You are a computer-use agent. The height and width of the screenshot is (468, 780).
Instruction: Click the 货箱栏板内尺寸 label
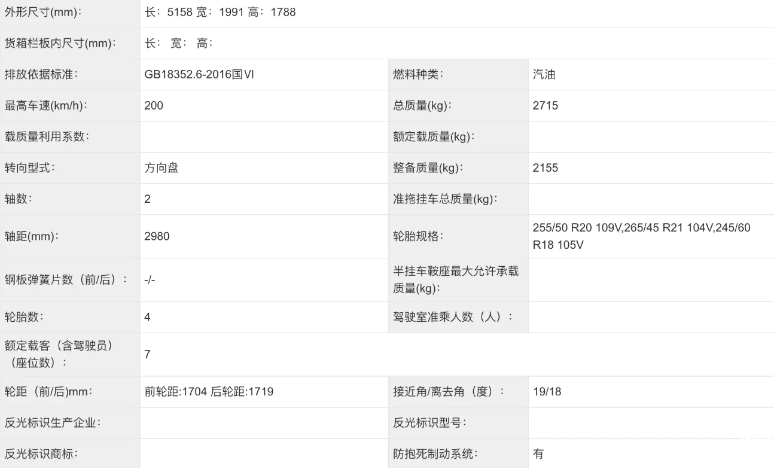pyautogui.click(x=57, y=43)
